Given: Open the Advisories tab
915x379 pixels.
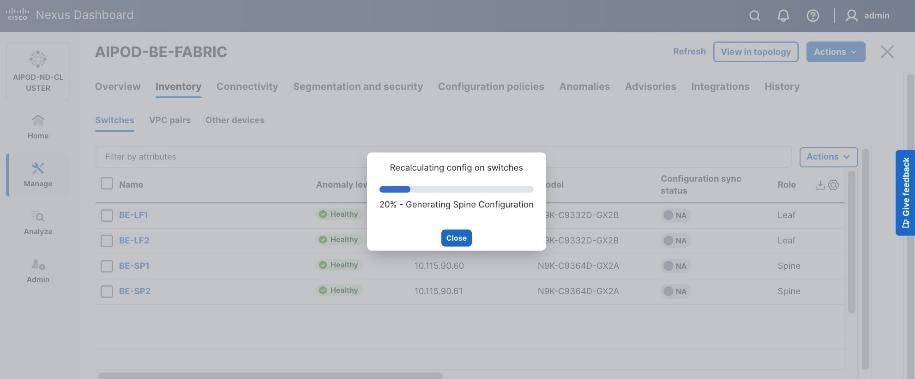Looking at the screenshot, I should [x=651, y=86].
